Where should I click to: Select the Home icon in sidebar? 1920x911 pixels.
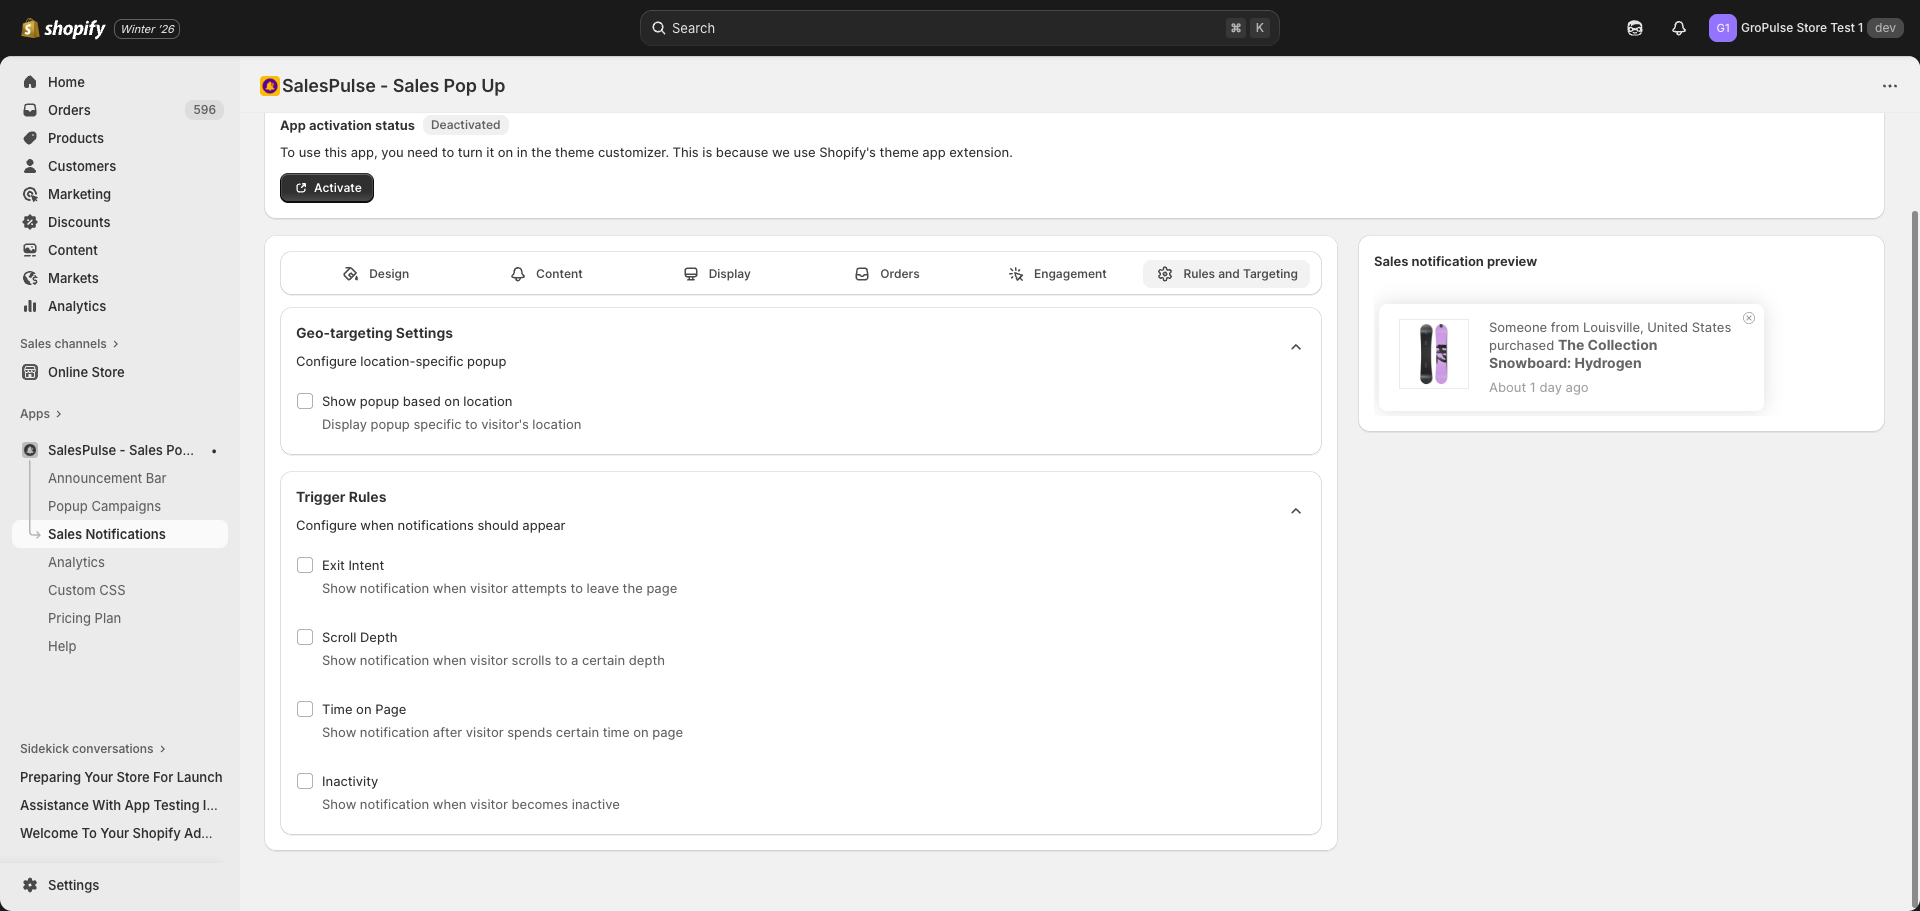click(30, 81)
